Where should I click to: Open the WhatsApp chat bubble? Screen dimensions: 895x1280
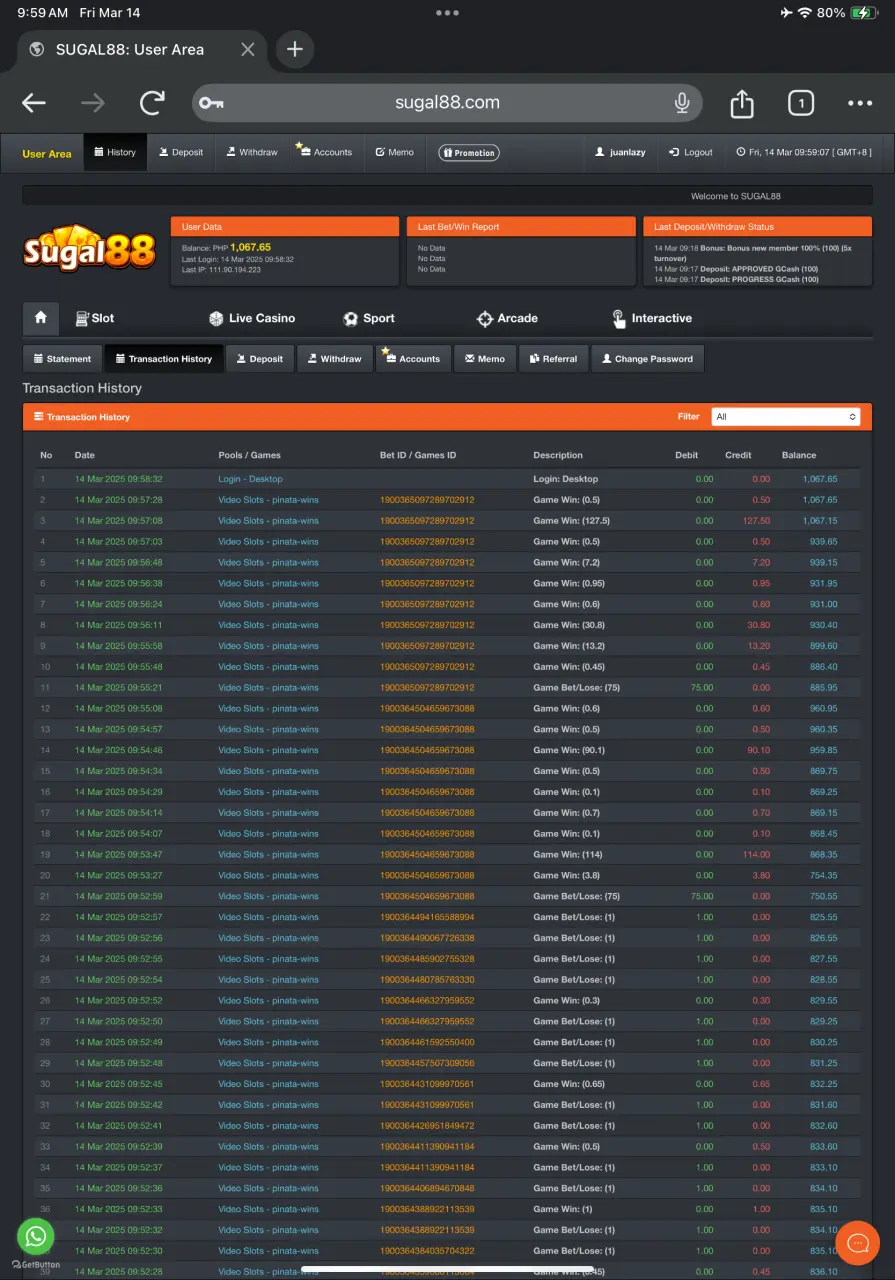pos(36,1236)
